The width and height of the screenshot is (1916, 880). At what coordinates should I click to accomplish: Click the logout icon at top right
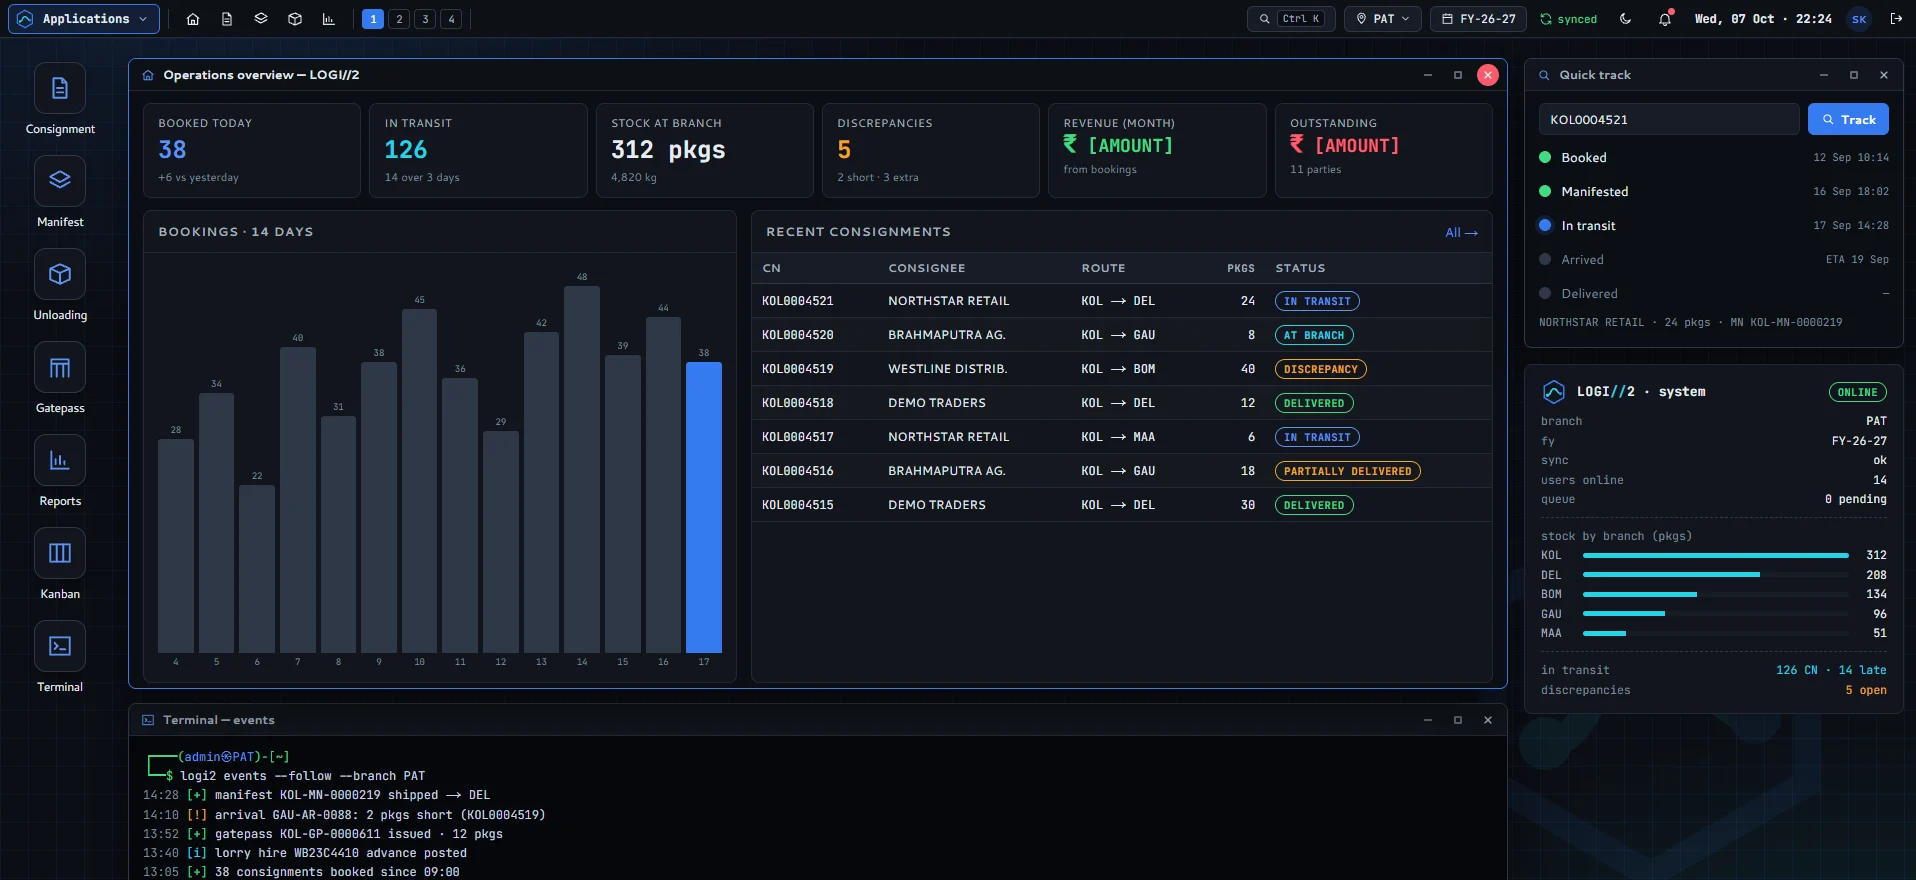(1896, 19)
